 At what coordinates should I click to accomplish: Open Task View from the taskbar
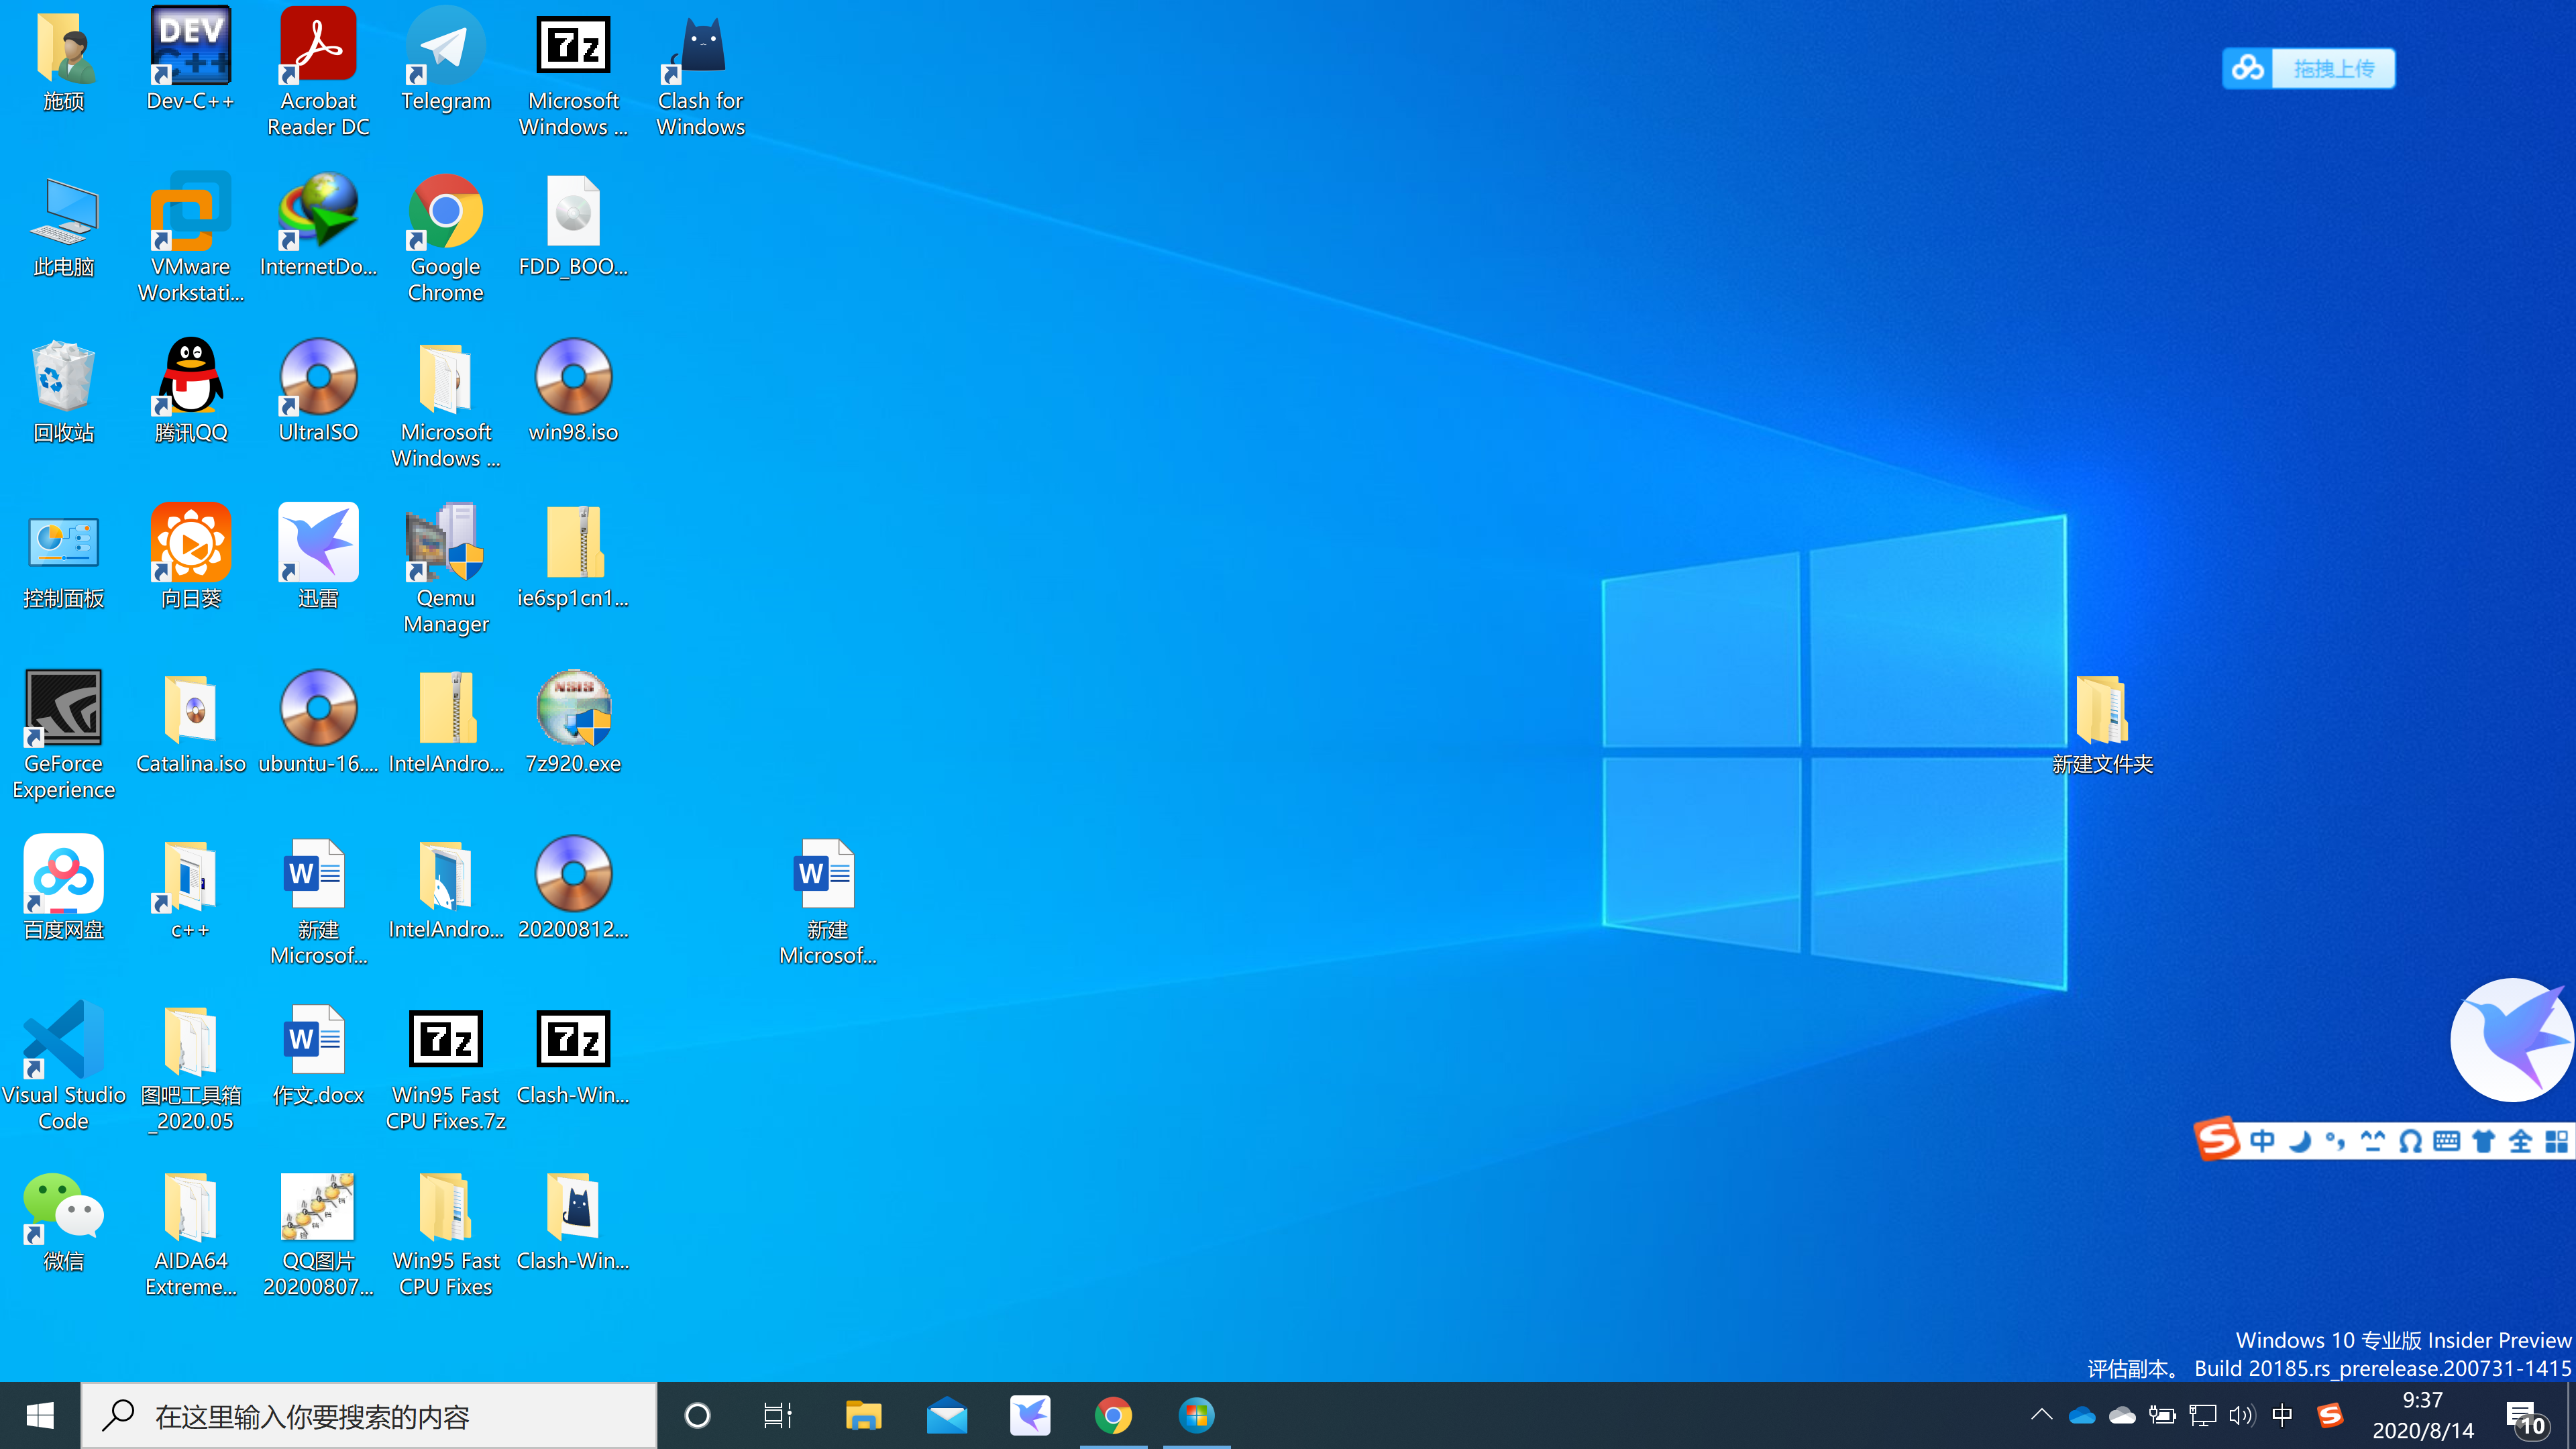[x=777, y=1415]
